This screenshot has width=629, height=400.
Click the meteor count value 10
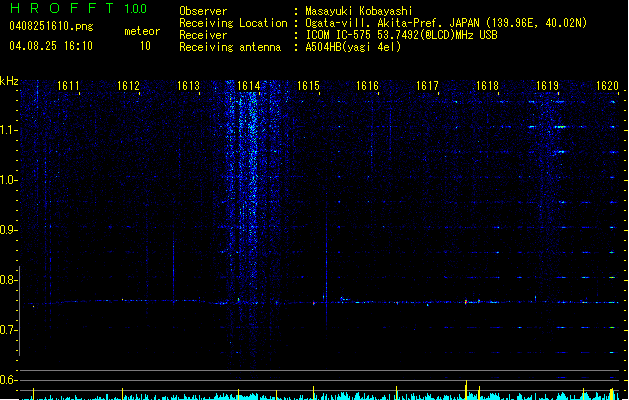pyautogui.click(x=145, y=46)
